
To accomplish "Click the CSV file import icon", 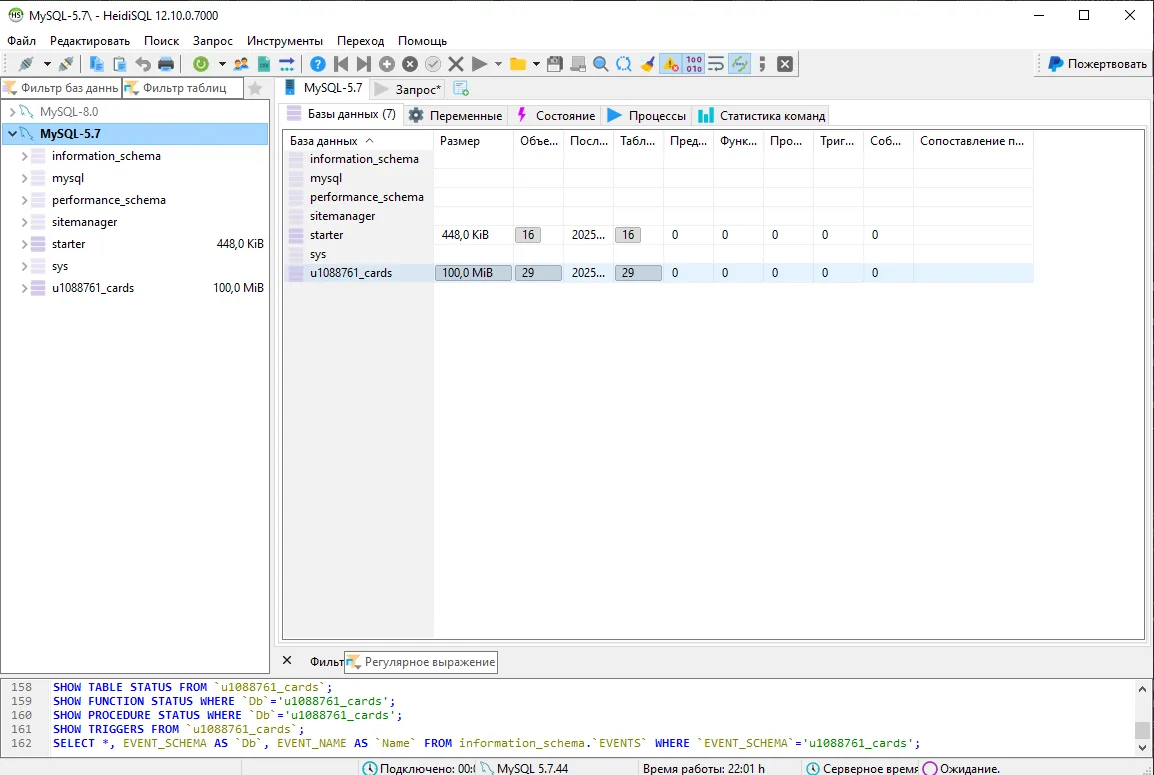I will [263, 64].
